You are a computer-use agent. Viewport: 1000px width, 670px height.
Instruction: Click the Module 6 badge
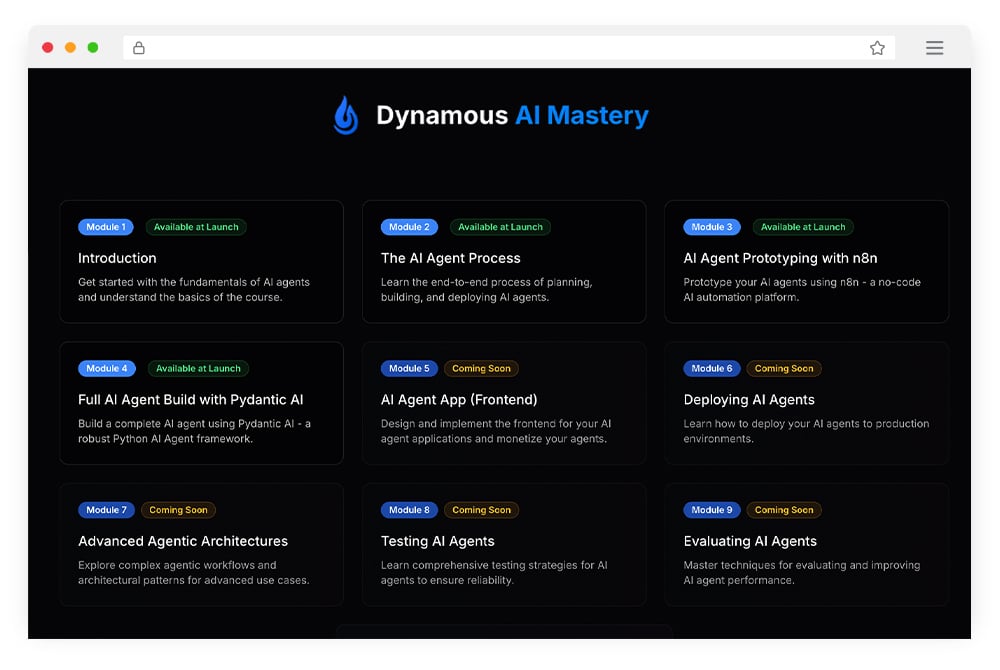[712, 368]
